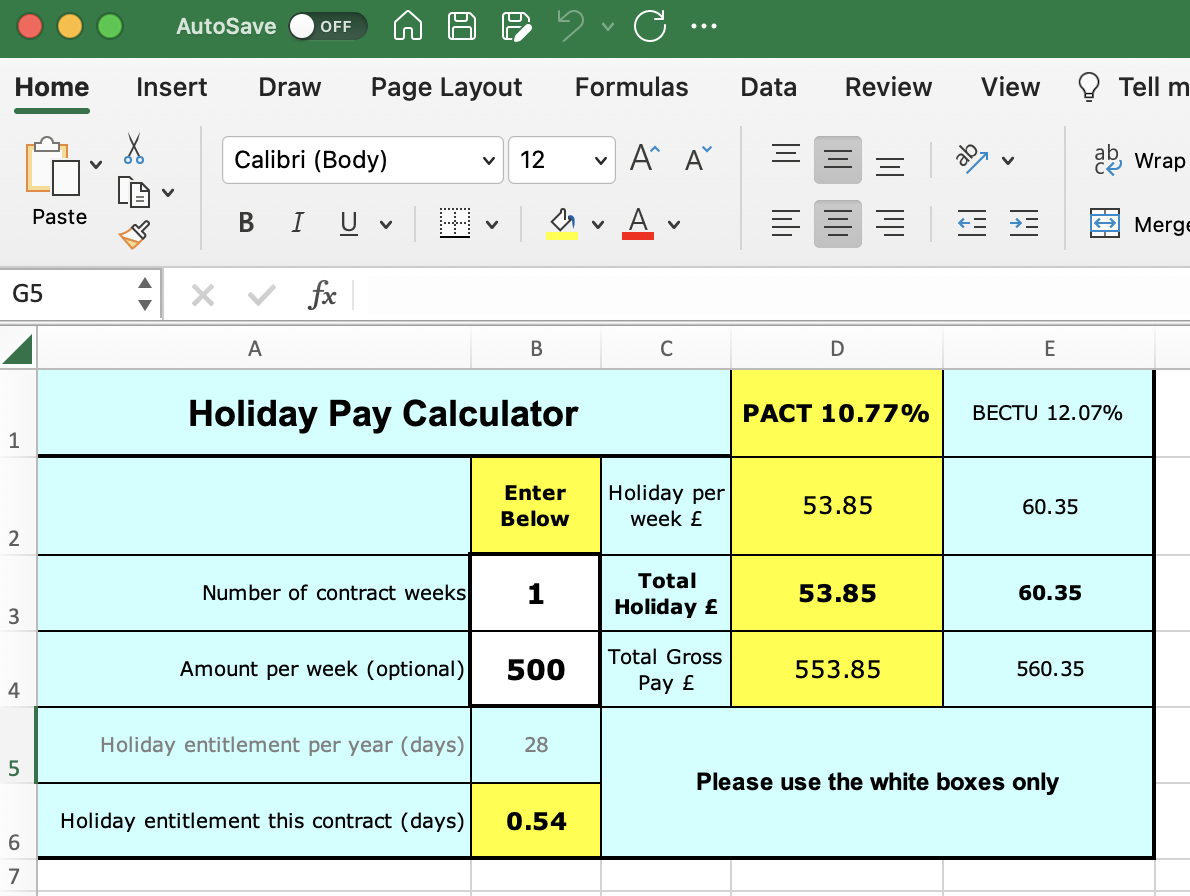Click the Align Right icon
1190x896 pixels.
point(889,223)
